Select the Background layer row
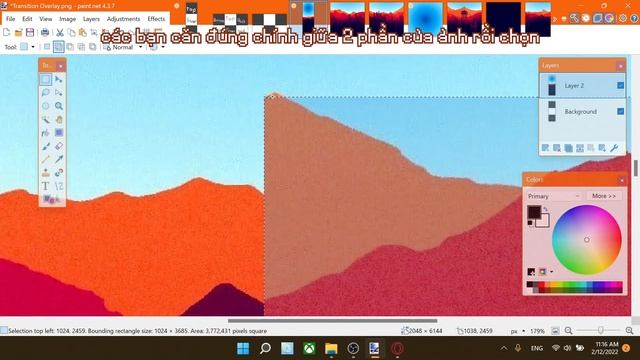The height and width of the screenshot is (360, 640). pyautogui.click(x=582, y=111)
